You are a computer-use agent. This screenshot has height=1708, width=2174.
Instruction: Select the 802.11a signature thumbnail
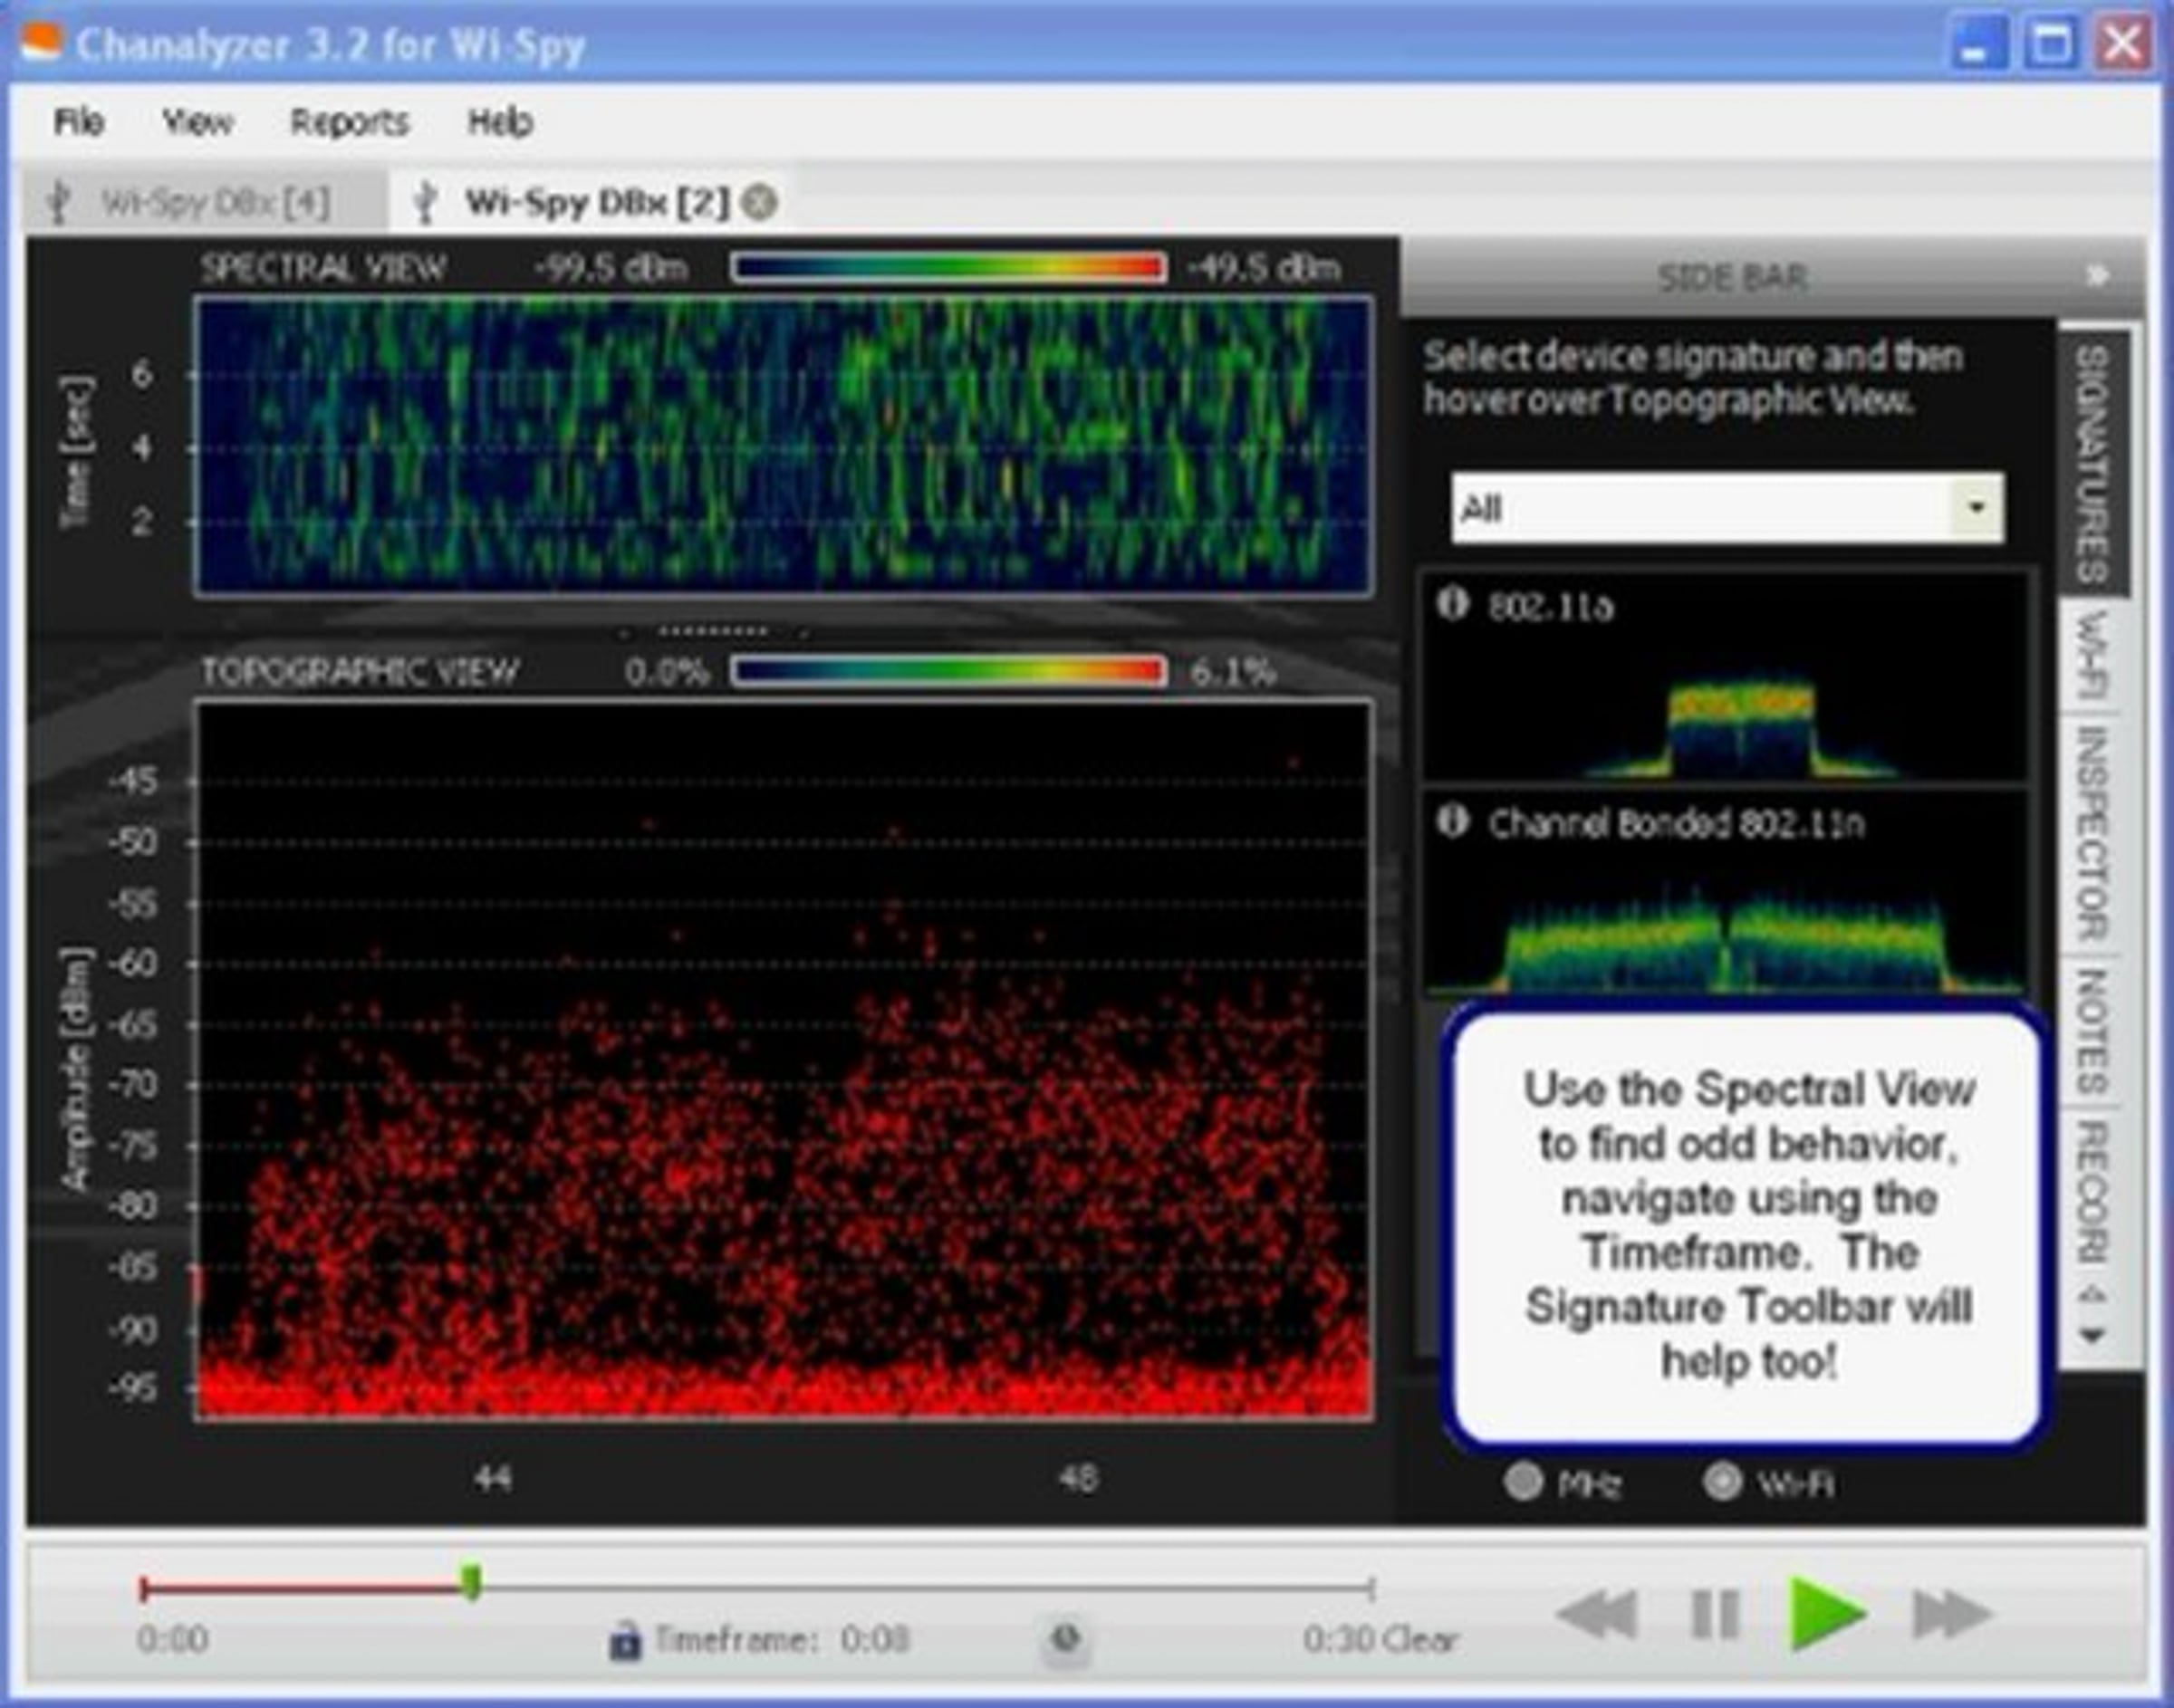click(x=1725, y=677)
